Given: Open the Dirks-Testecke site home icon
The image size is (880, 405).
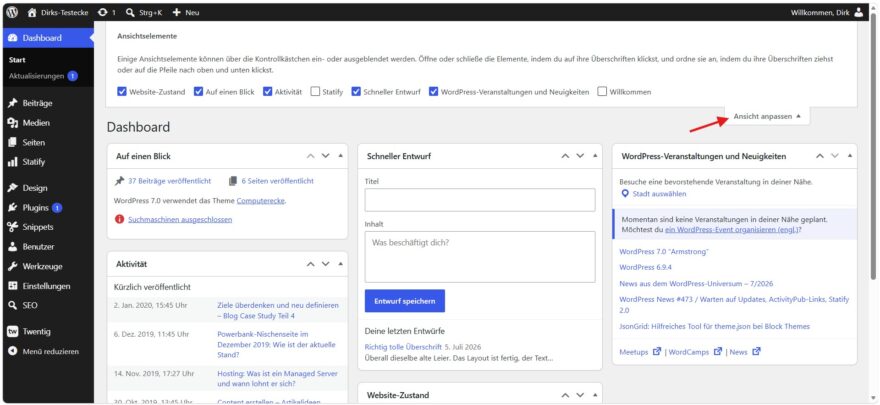Looking at the screenshot, I should point(32,12).
